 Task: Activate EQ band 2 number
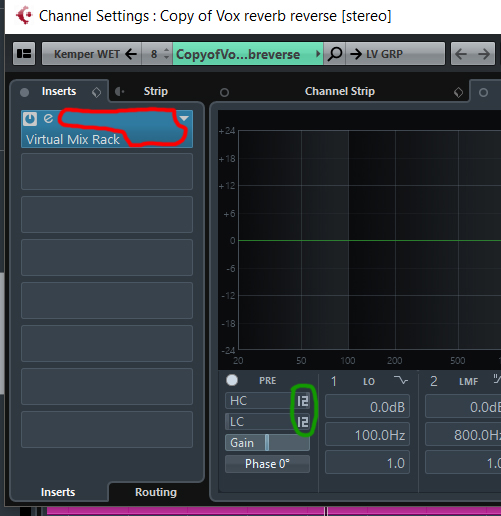(x=434, y=381)
